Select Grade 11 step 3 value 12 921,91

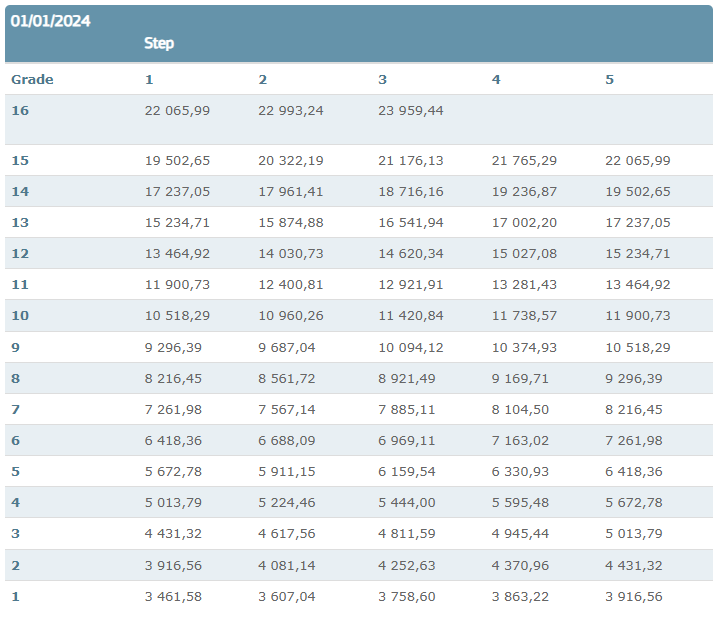(410, 284)
